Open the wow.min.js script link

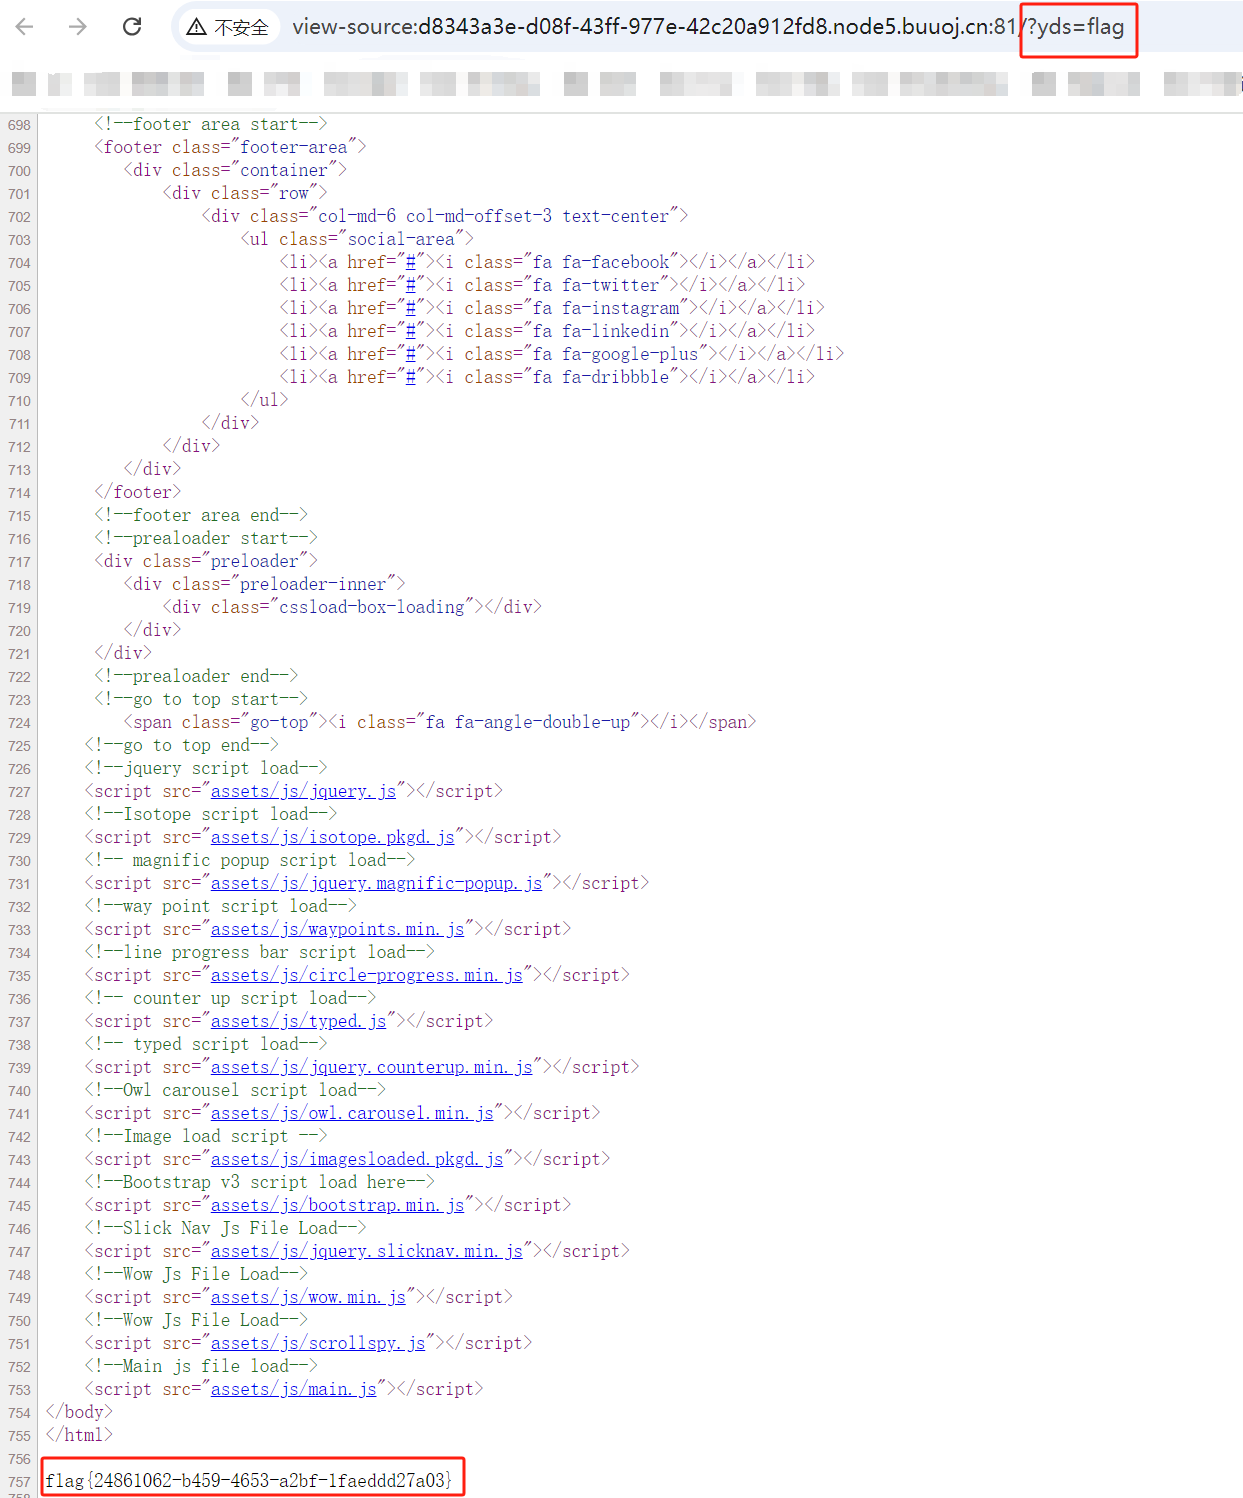pos(308,1297)
